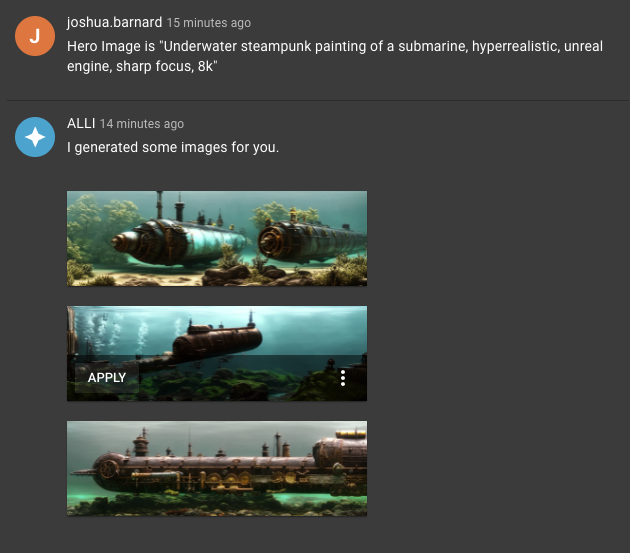Apply the second generated submarine image
This screenshot has height=553, width=630.
pyautogui.click(x=107, y=377)
